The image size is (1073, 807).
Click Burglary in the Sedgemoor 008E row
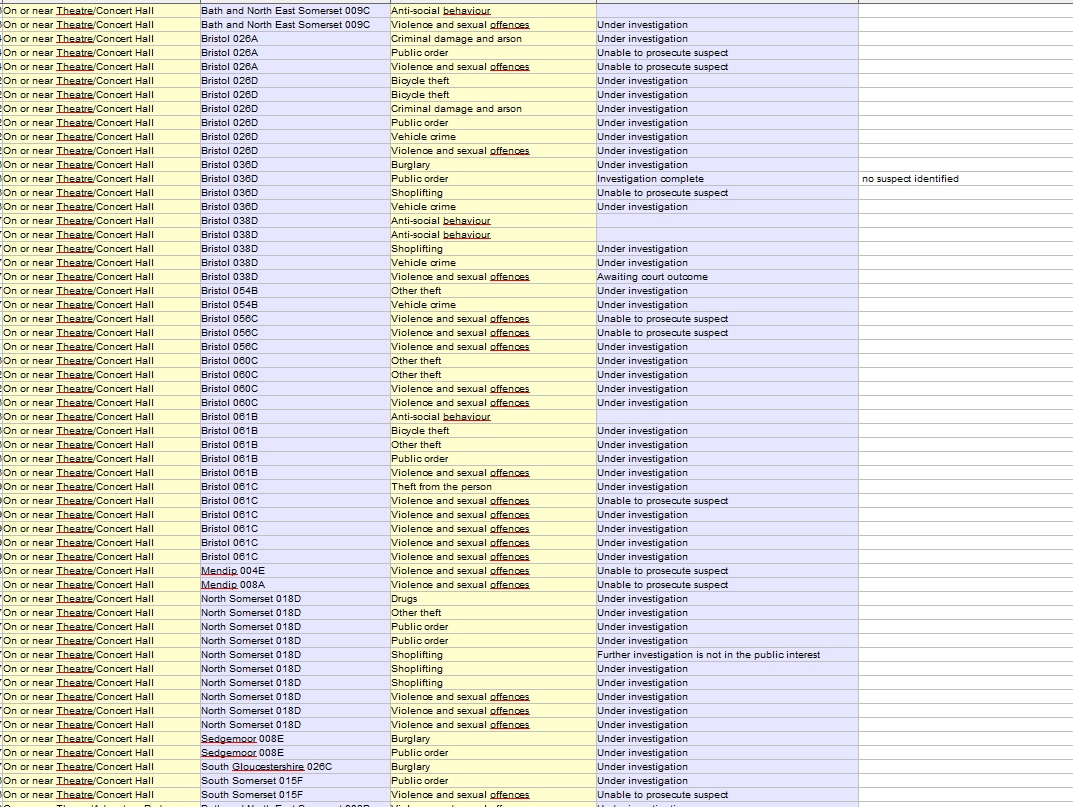point(411,739)
